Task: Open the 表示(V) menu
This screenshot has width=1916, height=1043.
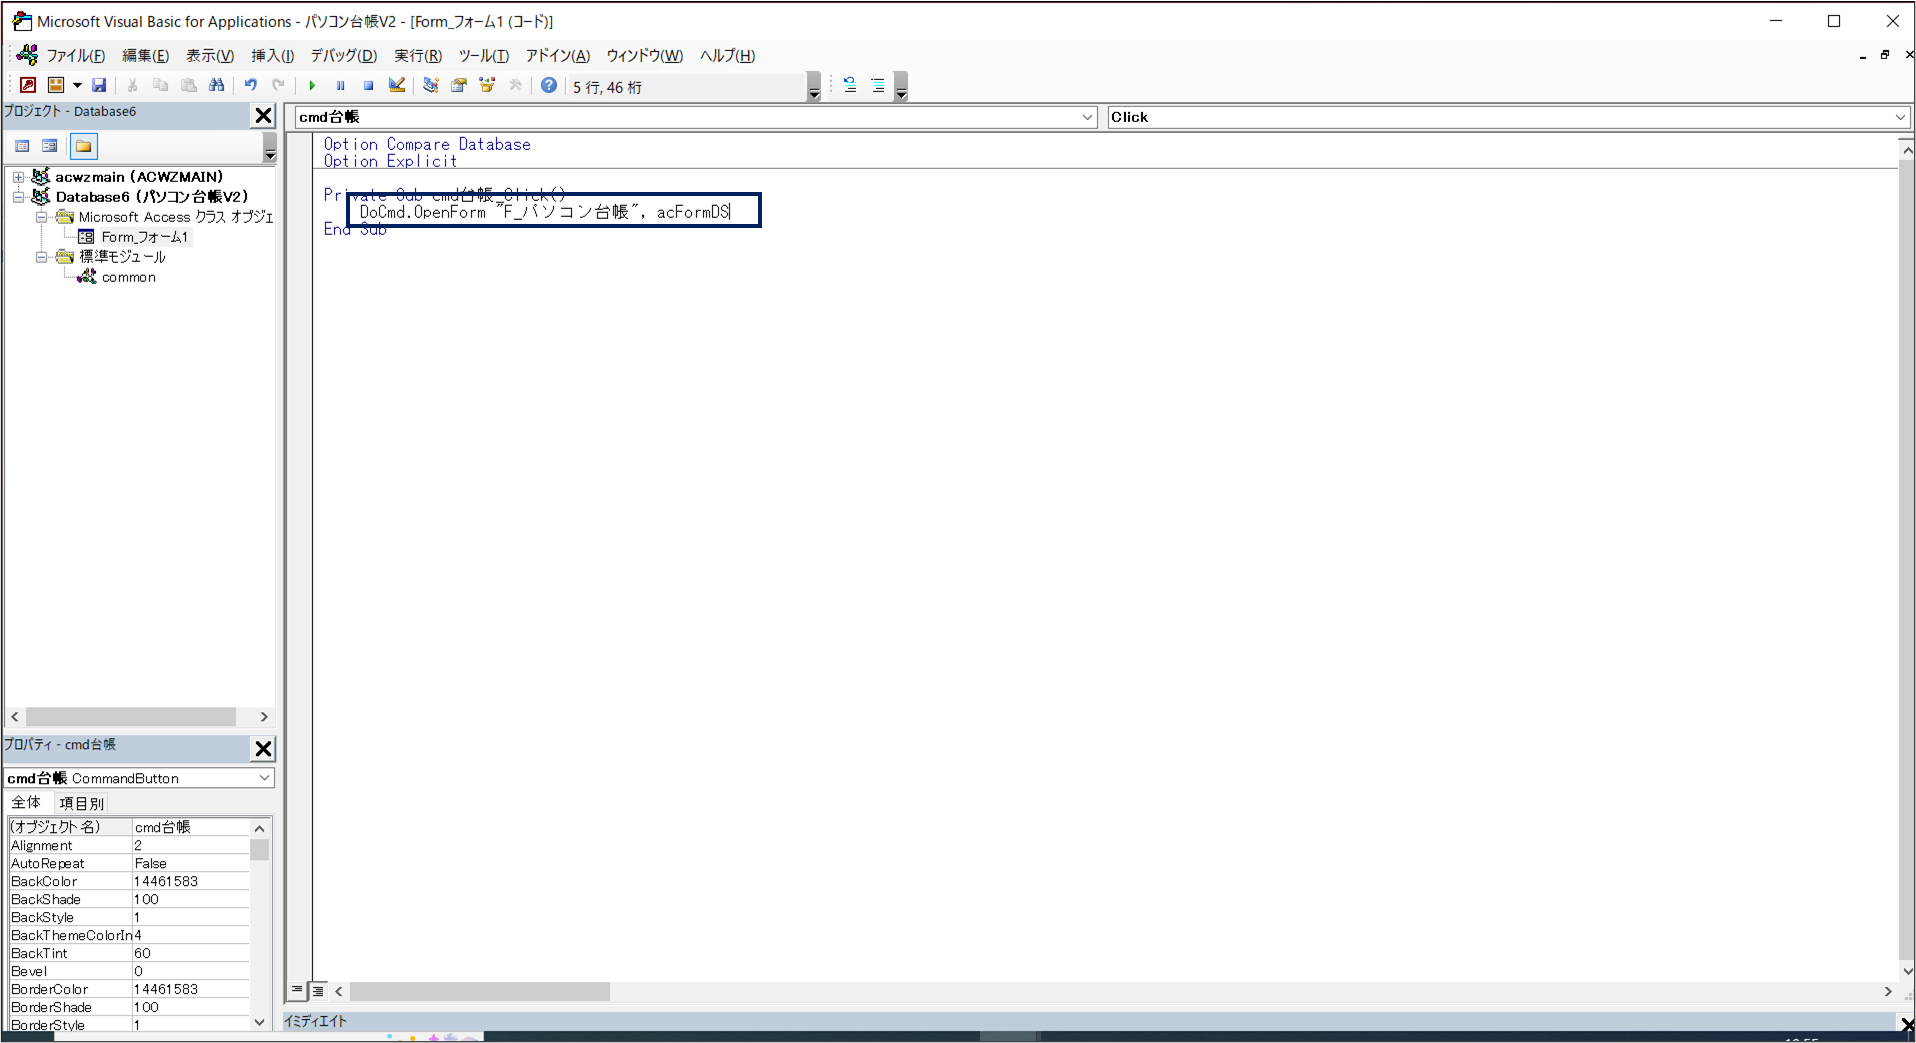Action: (210, 56)
